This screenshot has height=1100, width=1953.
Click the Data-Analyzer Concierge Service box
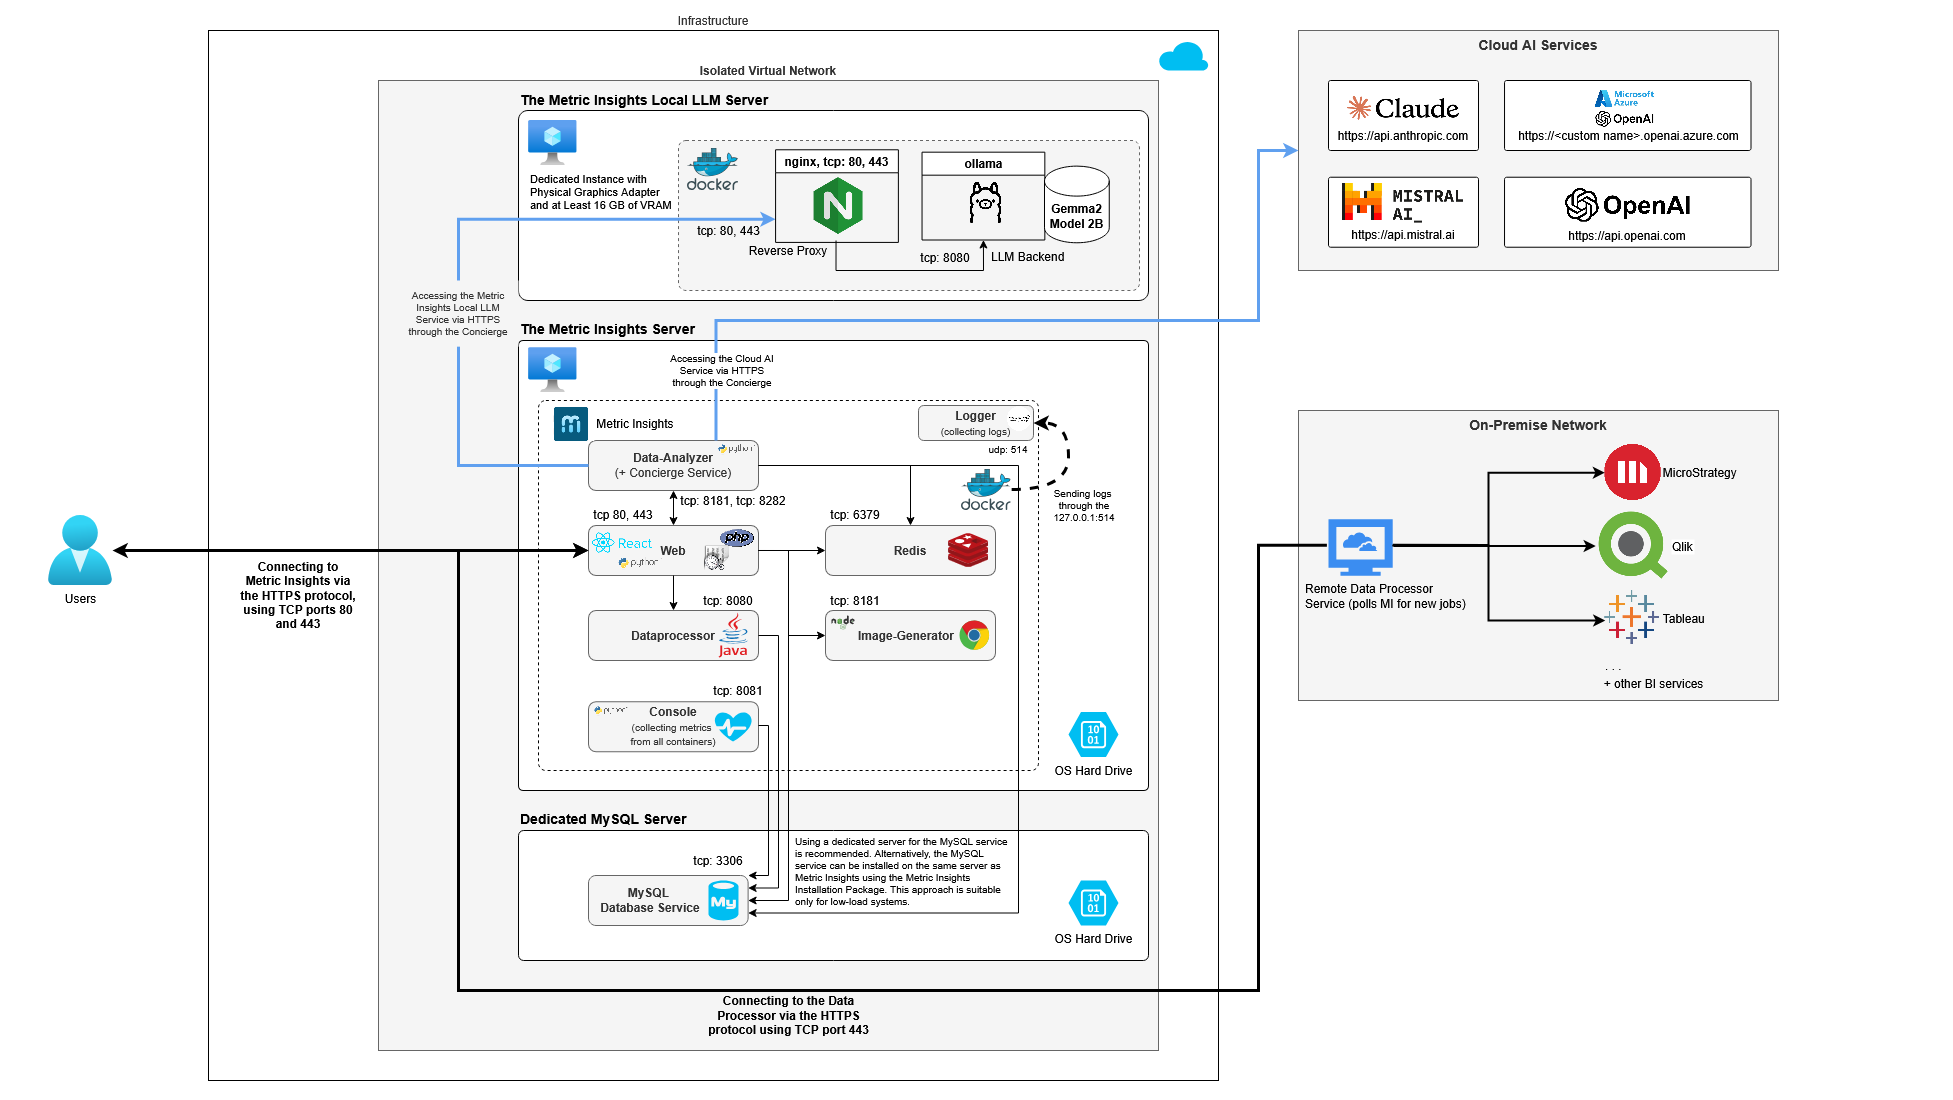(673, 466)
